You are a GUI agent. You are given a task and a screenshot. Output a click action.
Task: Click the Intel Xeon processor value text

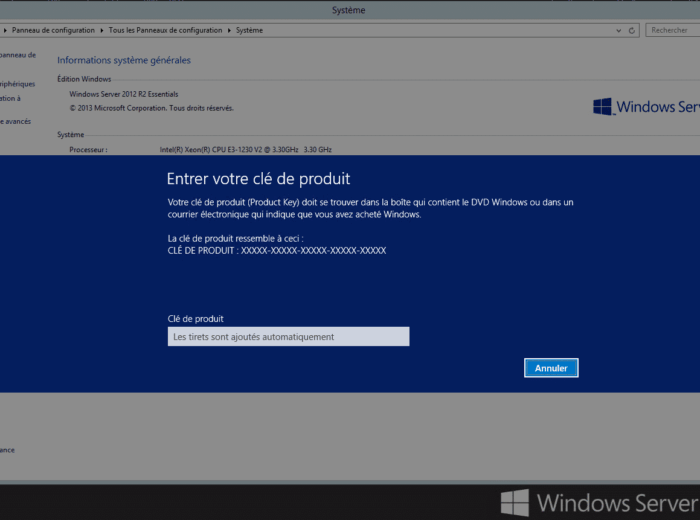246,150
